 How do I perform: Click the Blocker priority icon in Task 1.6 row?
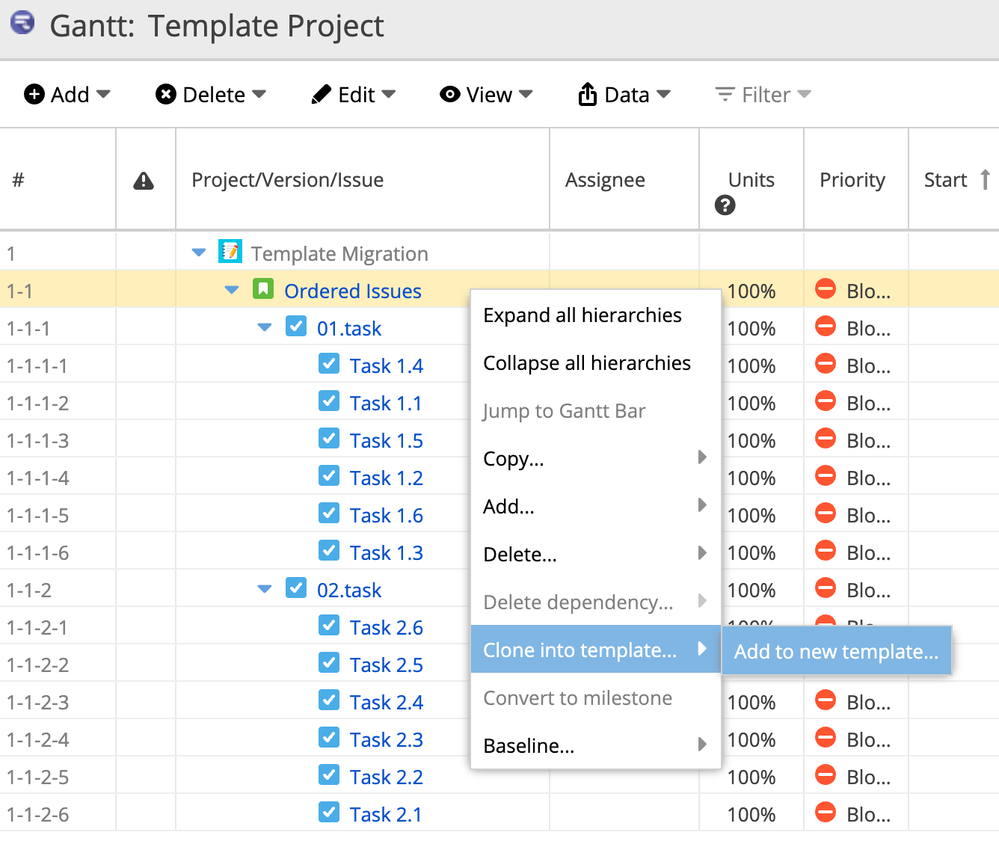pyautogui.click(x=825, y=513)
